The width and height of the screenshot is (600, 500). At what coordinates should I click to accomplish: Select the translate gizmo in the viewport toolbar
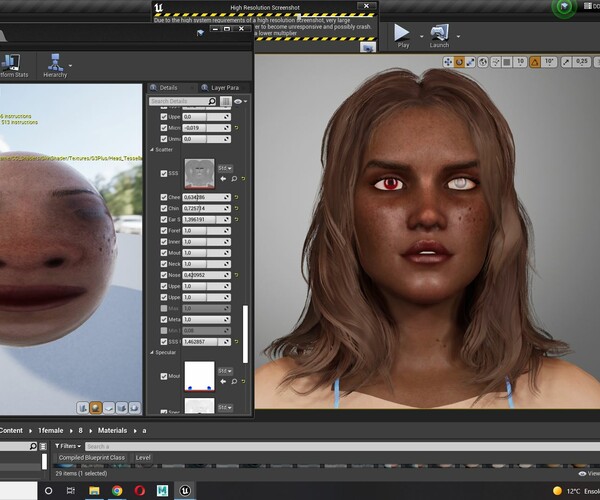(x=447, y=62)
